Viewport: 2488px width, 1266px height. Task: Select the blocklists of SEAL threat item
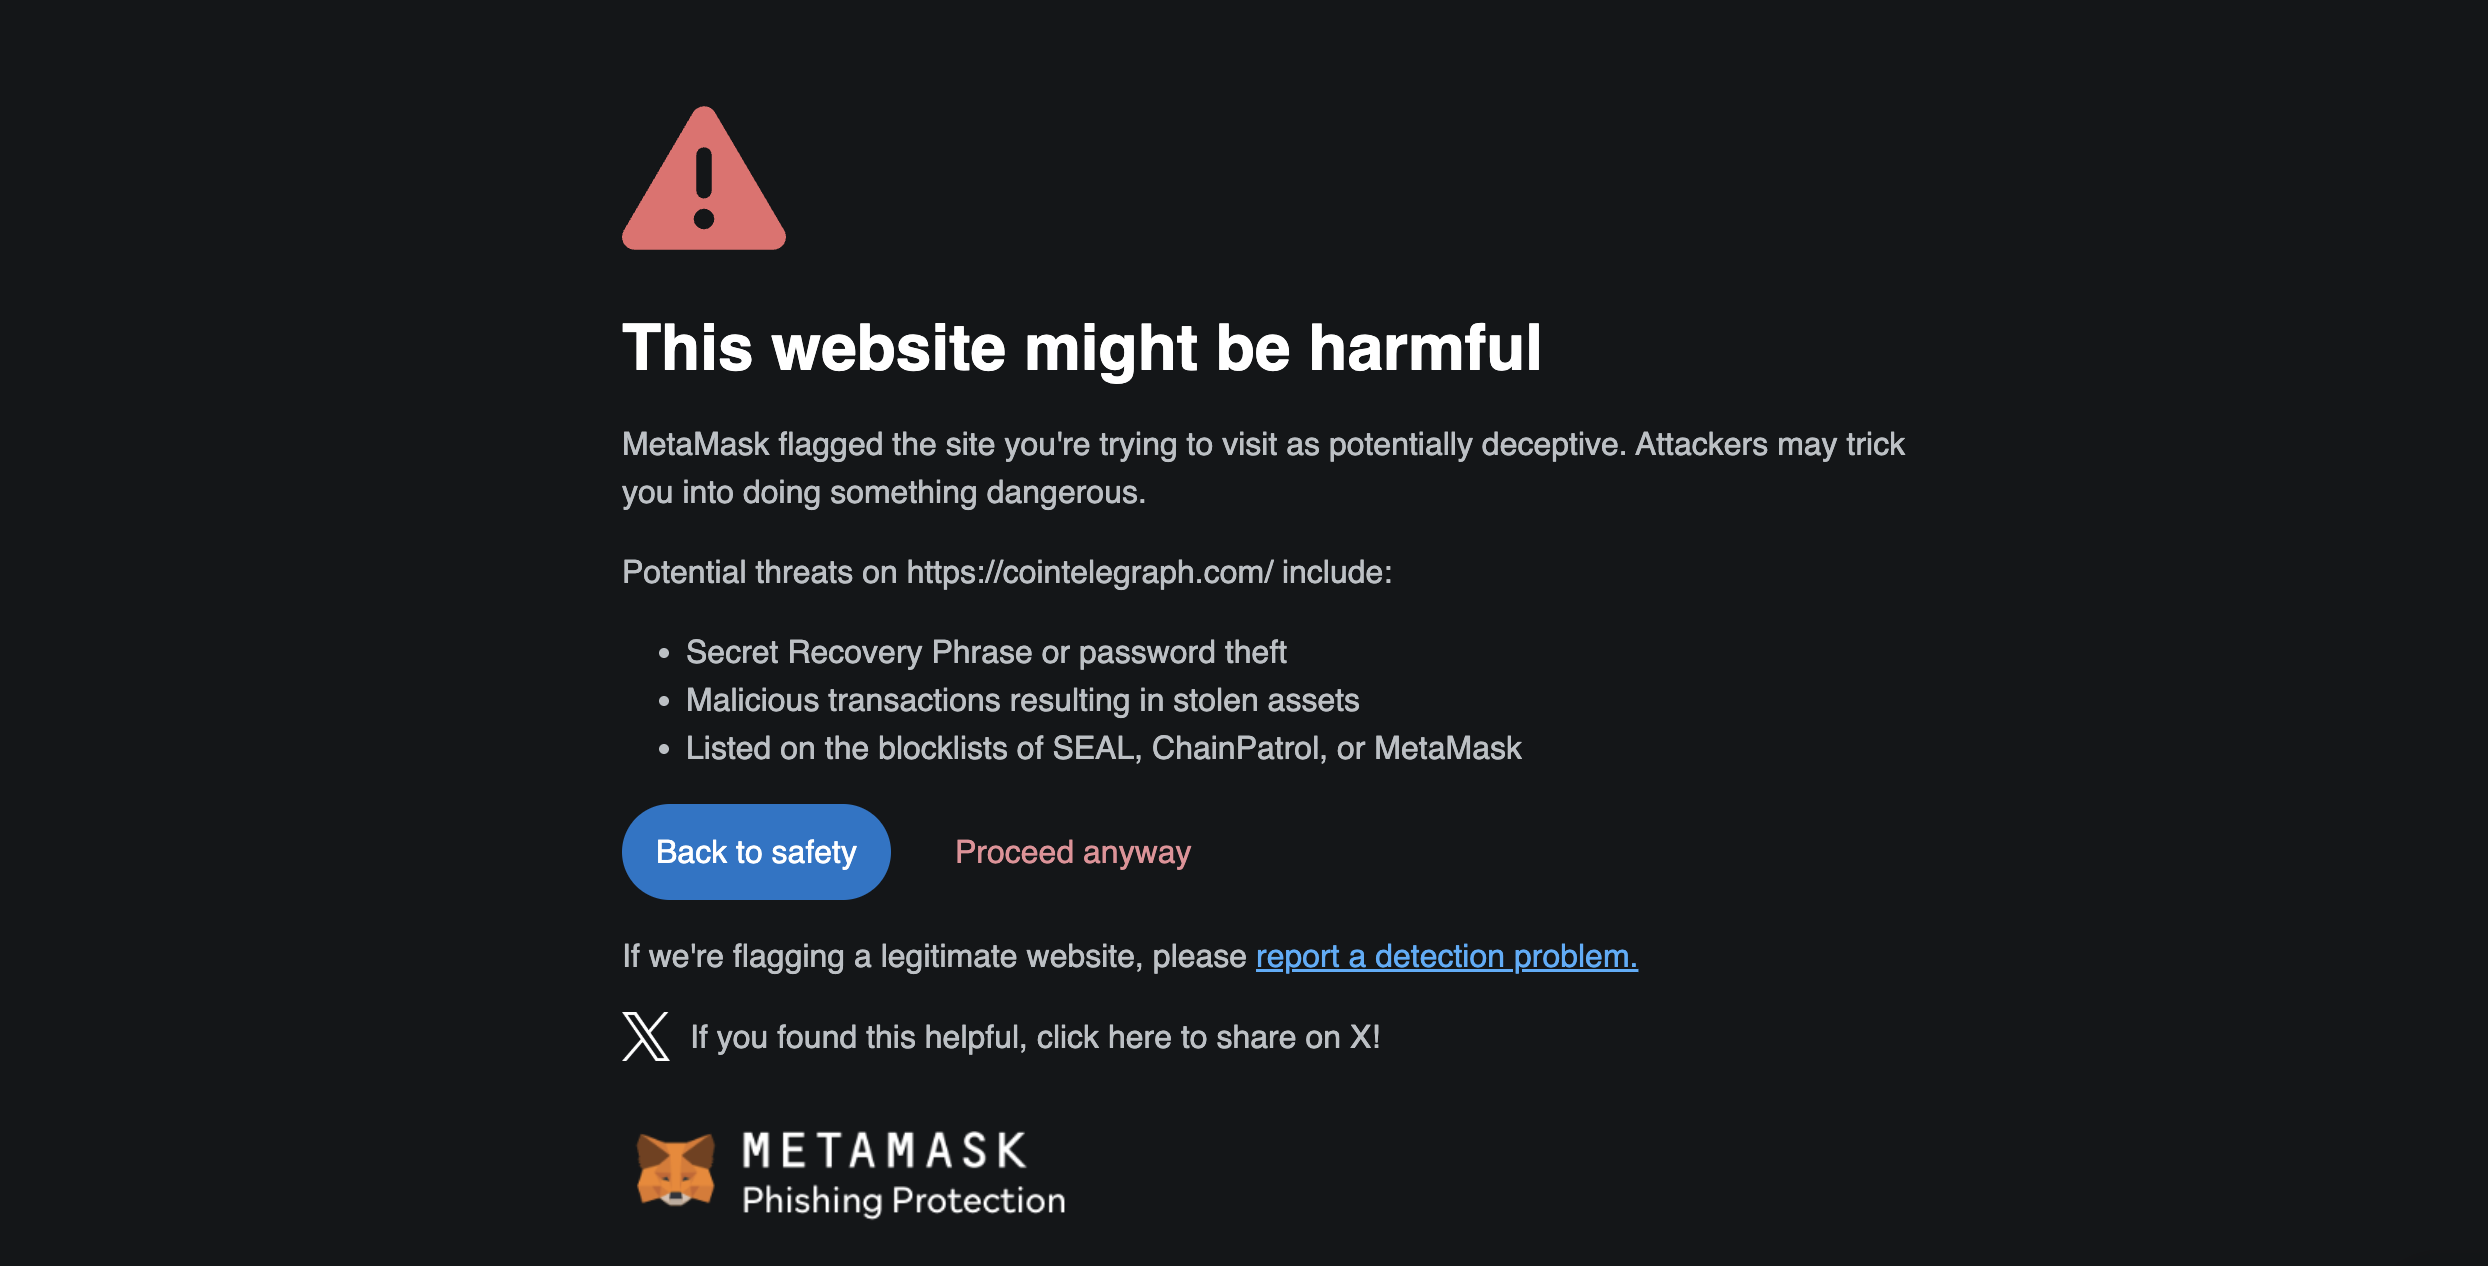[1103, 748]
